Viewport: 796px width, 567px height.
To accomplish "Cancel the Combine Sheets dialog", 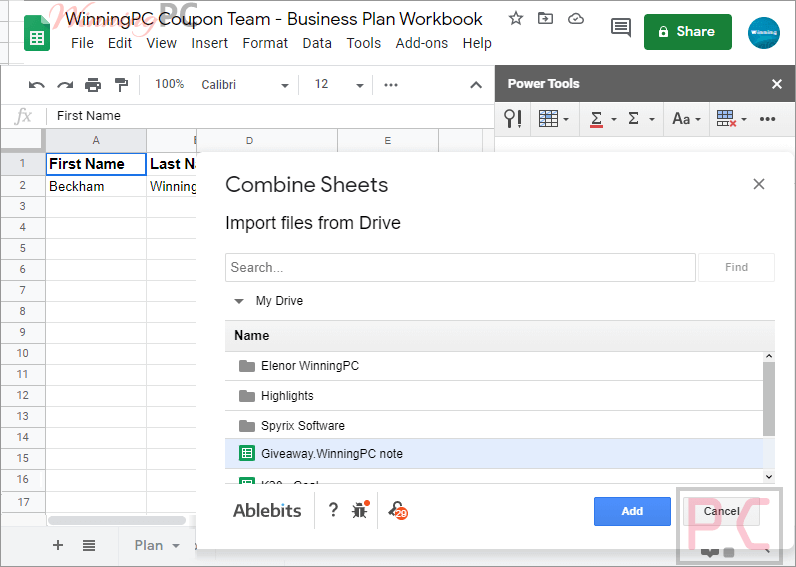I will click(721, 511).
